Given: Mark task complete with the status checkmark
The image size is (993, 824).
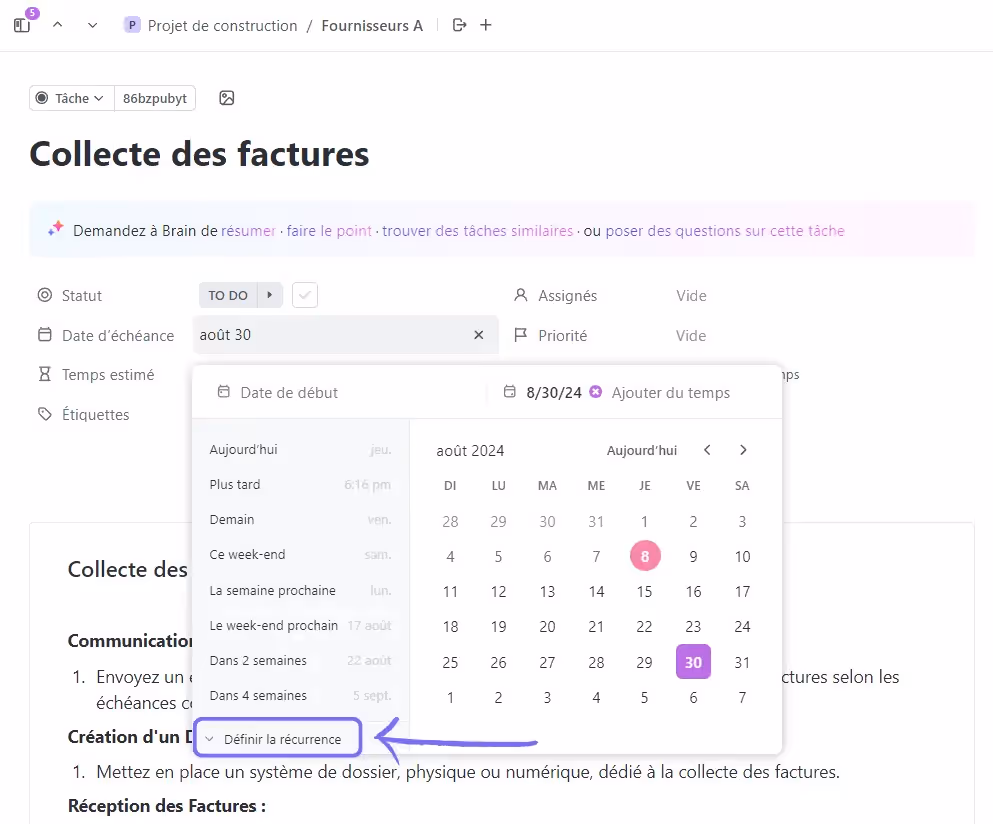Looking at the screenshot, I should coord(306,296).
